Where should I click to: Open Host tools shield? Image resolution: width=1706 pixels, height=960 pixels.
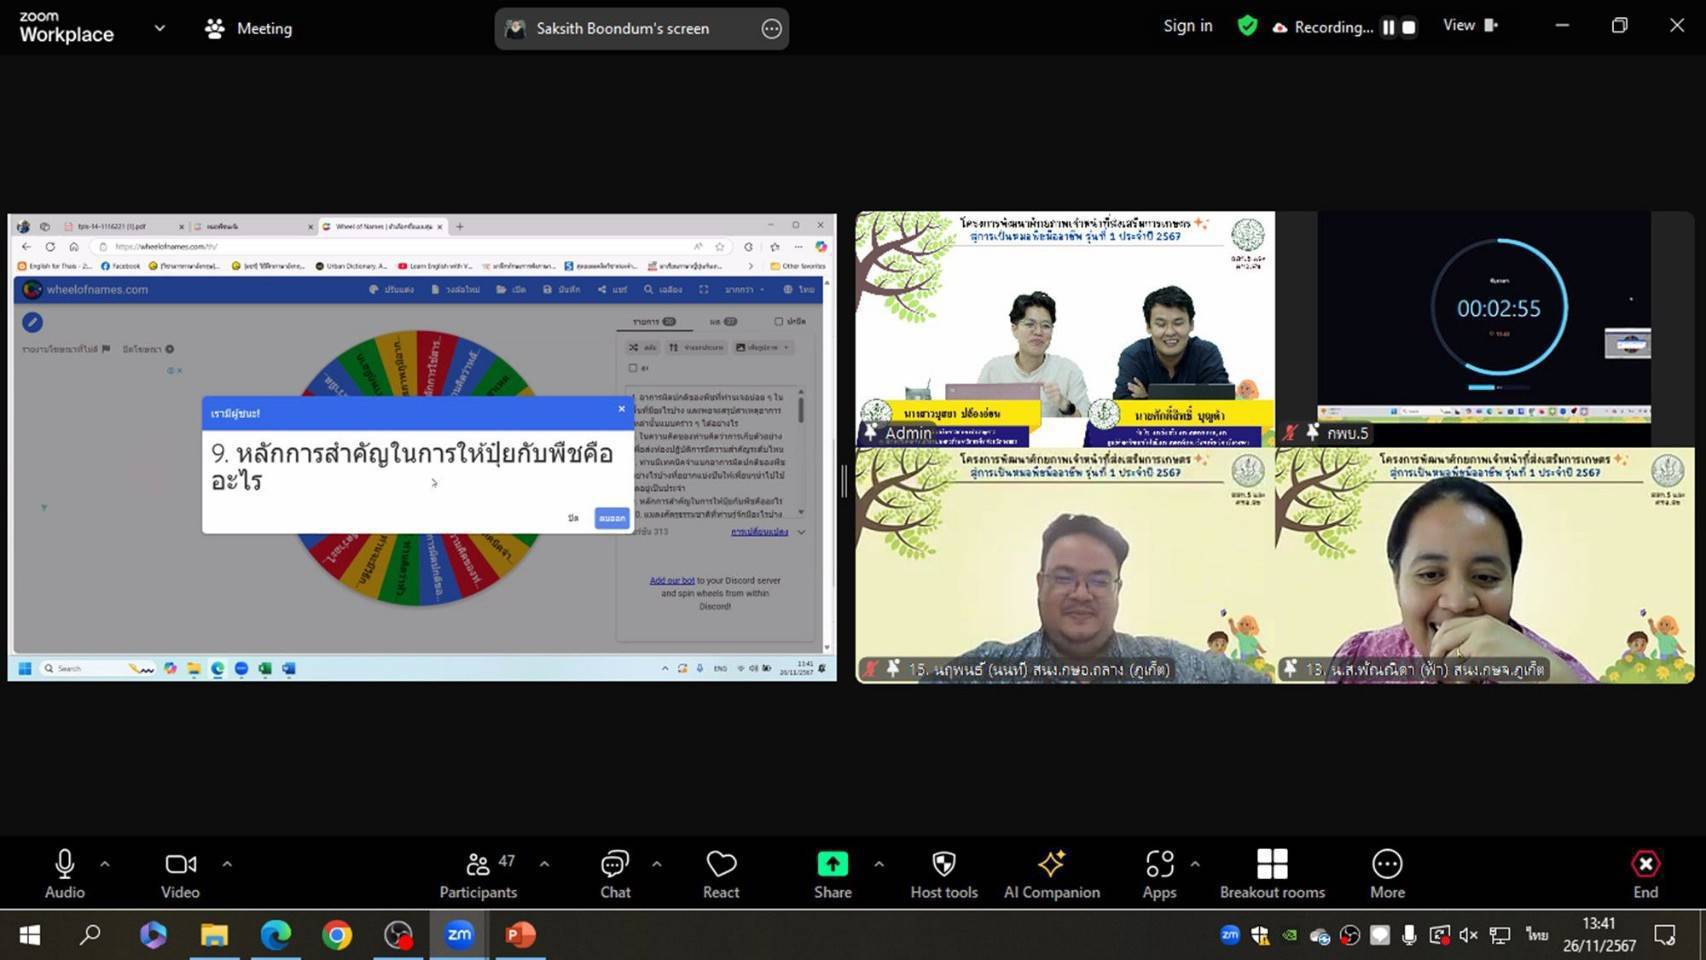tap(944, 874)
